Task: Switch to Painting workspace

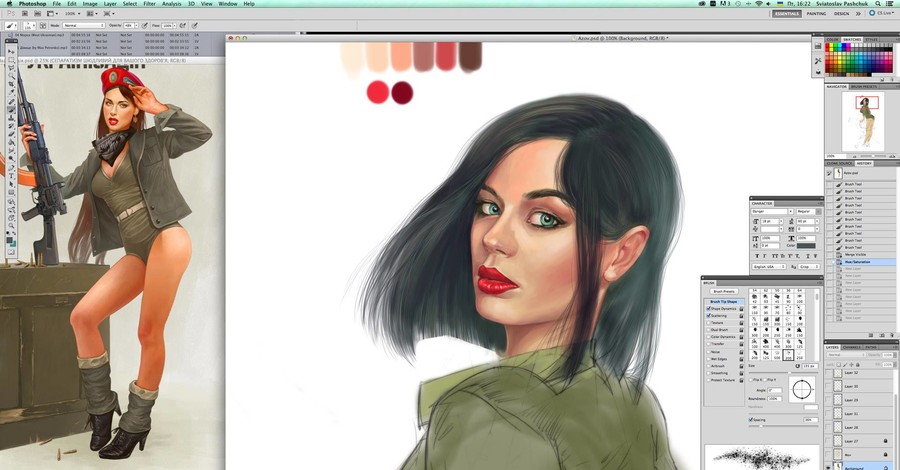Action: click(x=816, y=14)
